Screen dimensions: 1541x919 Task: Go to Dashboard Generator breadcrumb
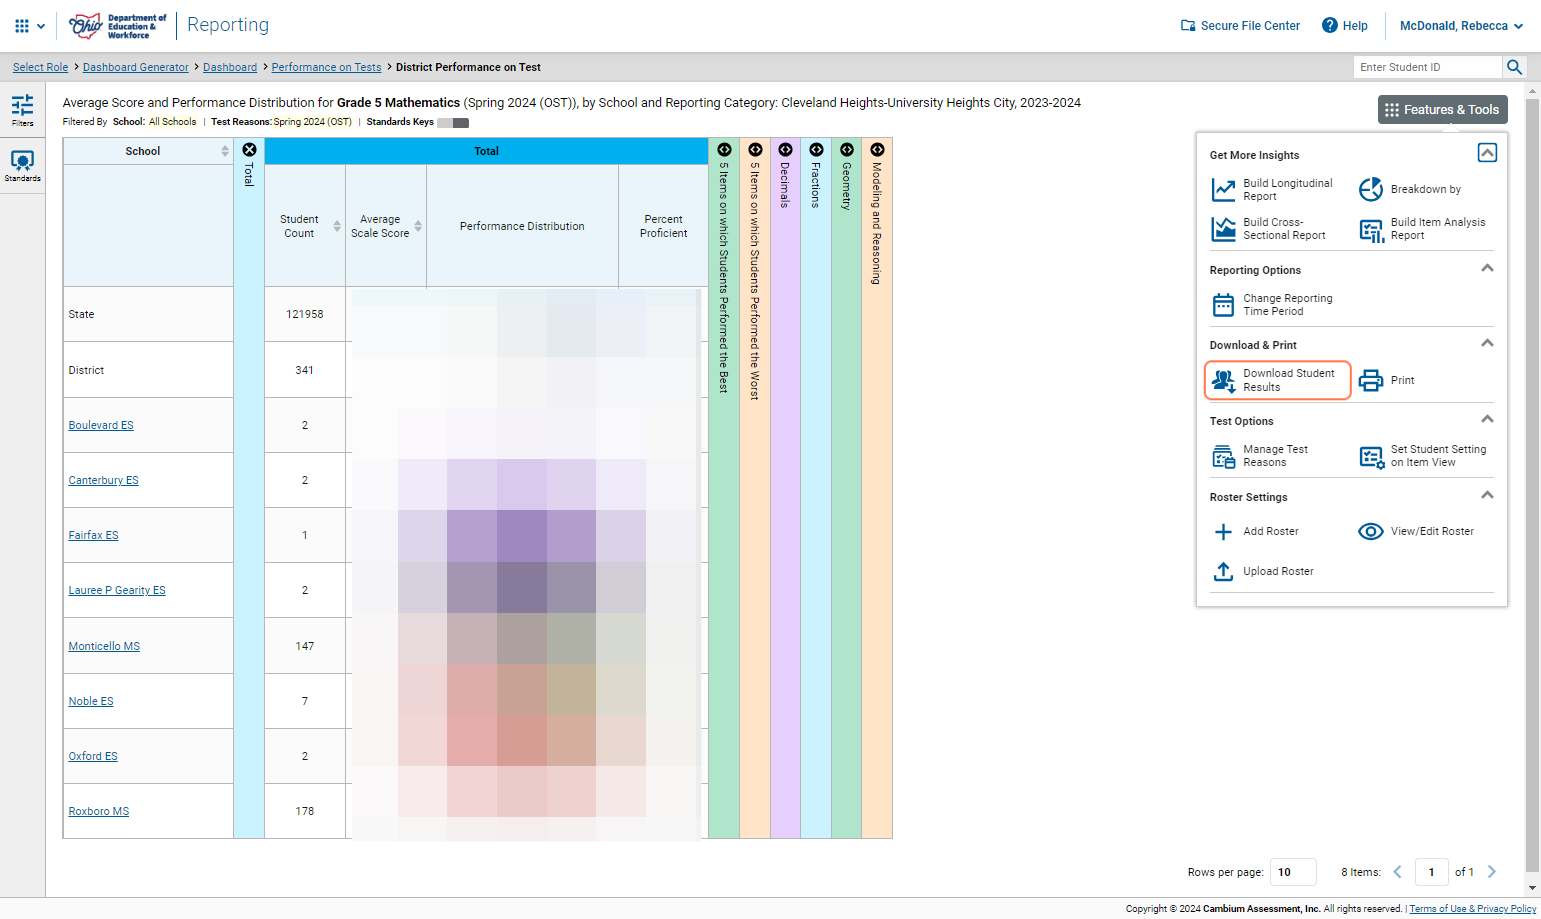click(135, 67)
